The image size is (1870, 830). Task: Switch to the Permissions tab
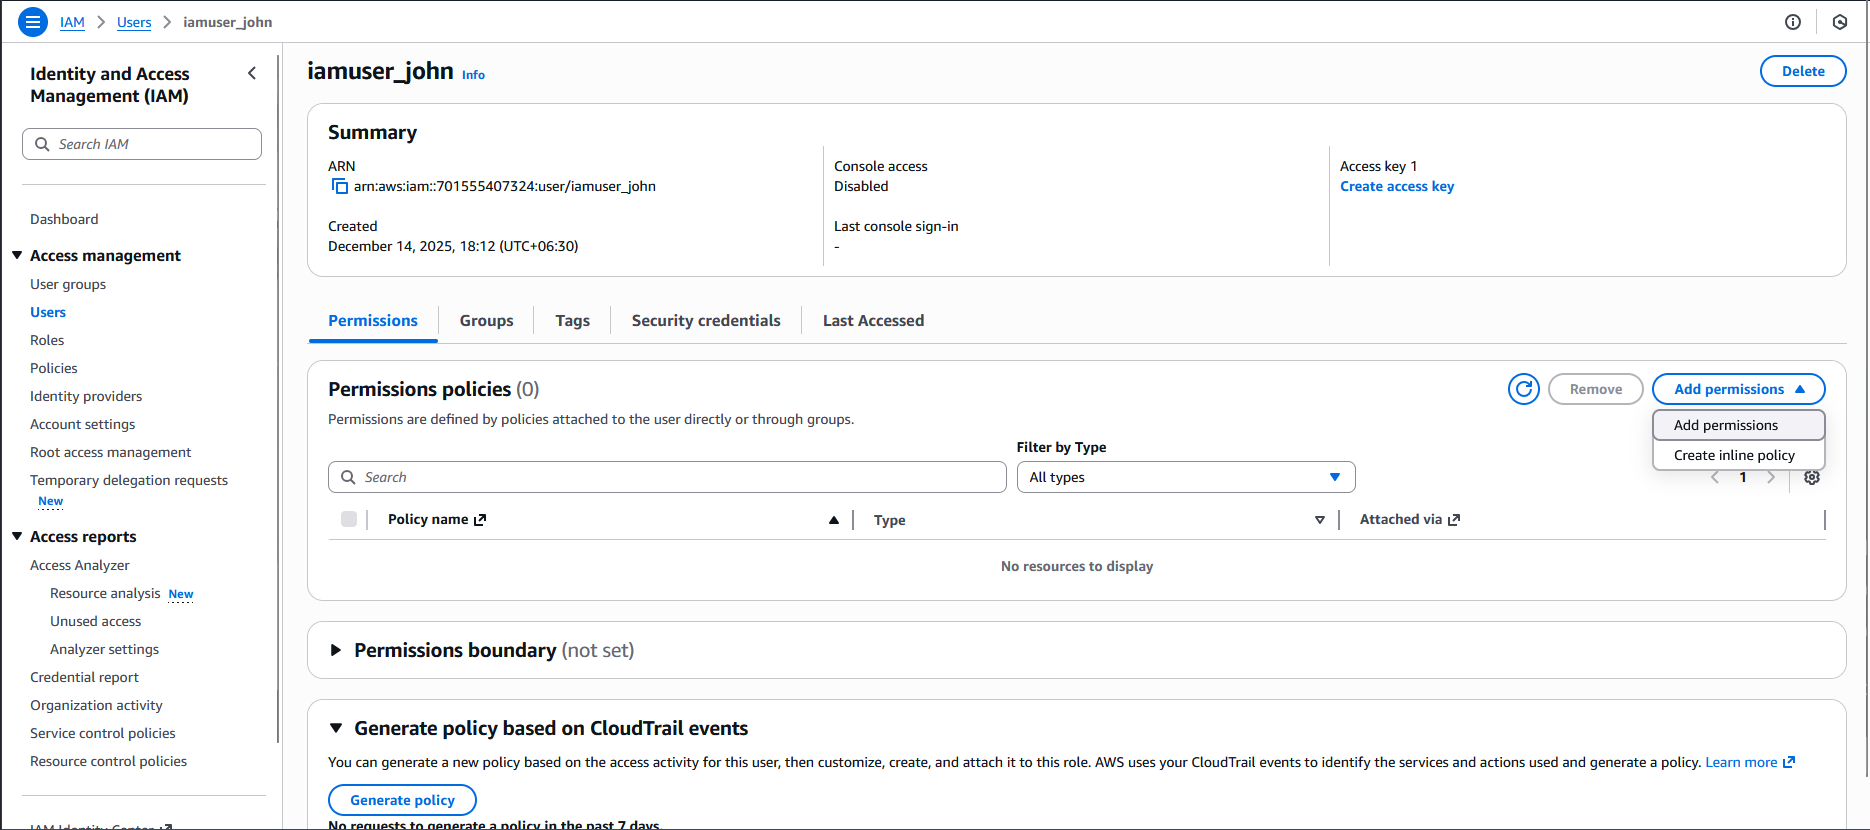[373, 320]
